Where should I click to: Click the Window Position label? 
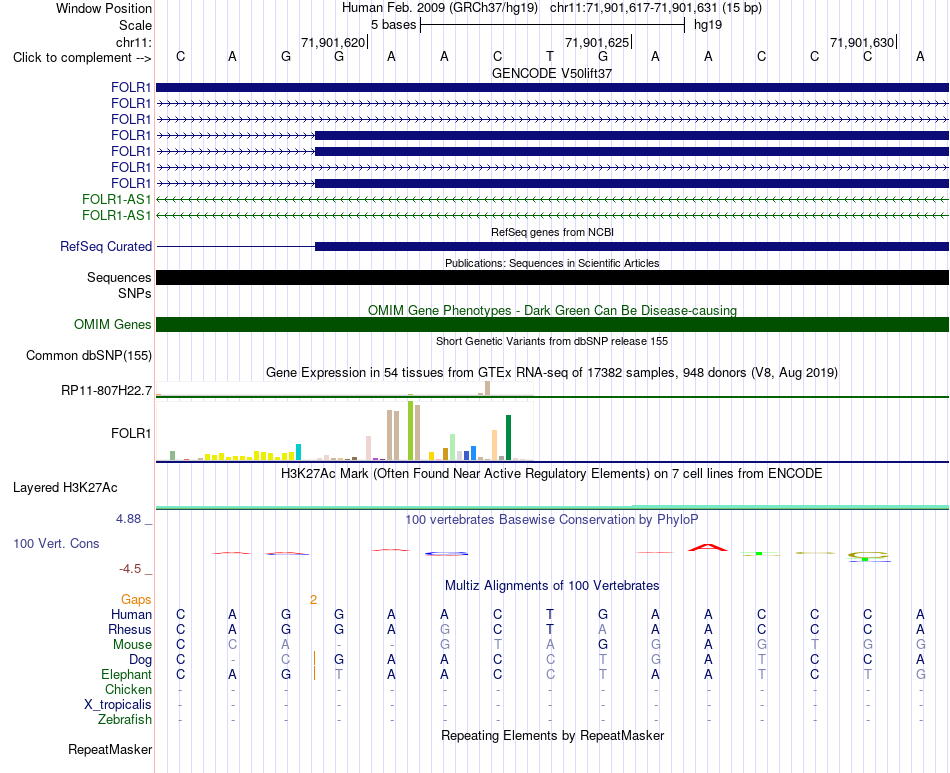point(104,8)
